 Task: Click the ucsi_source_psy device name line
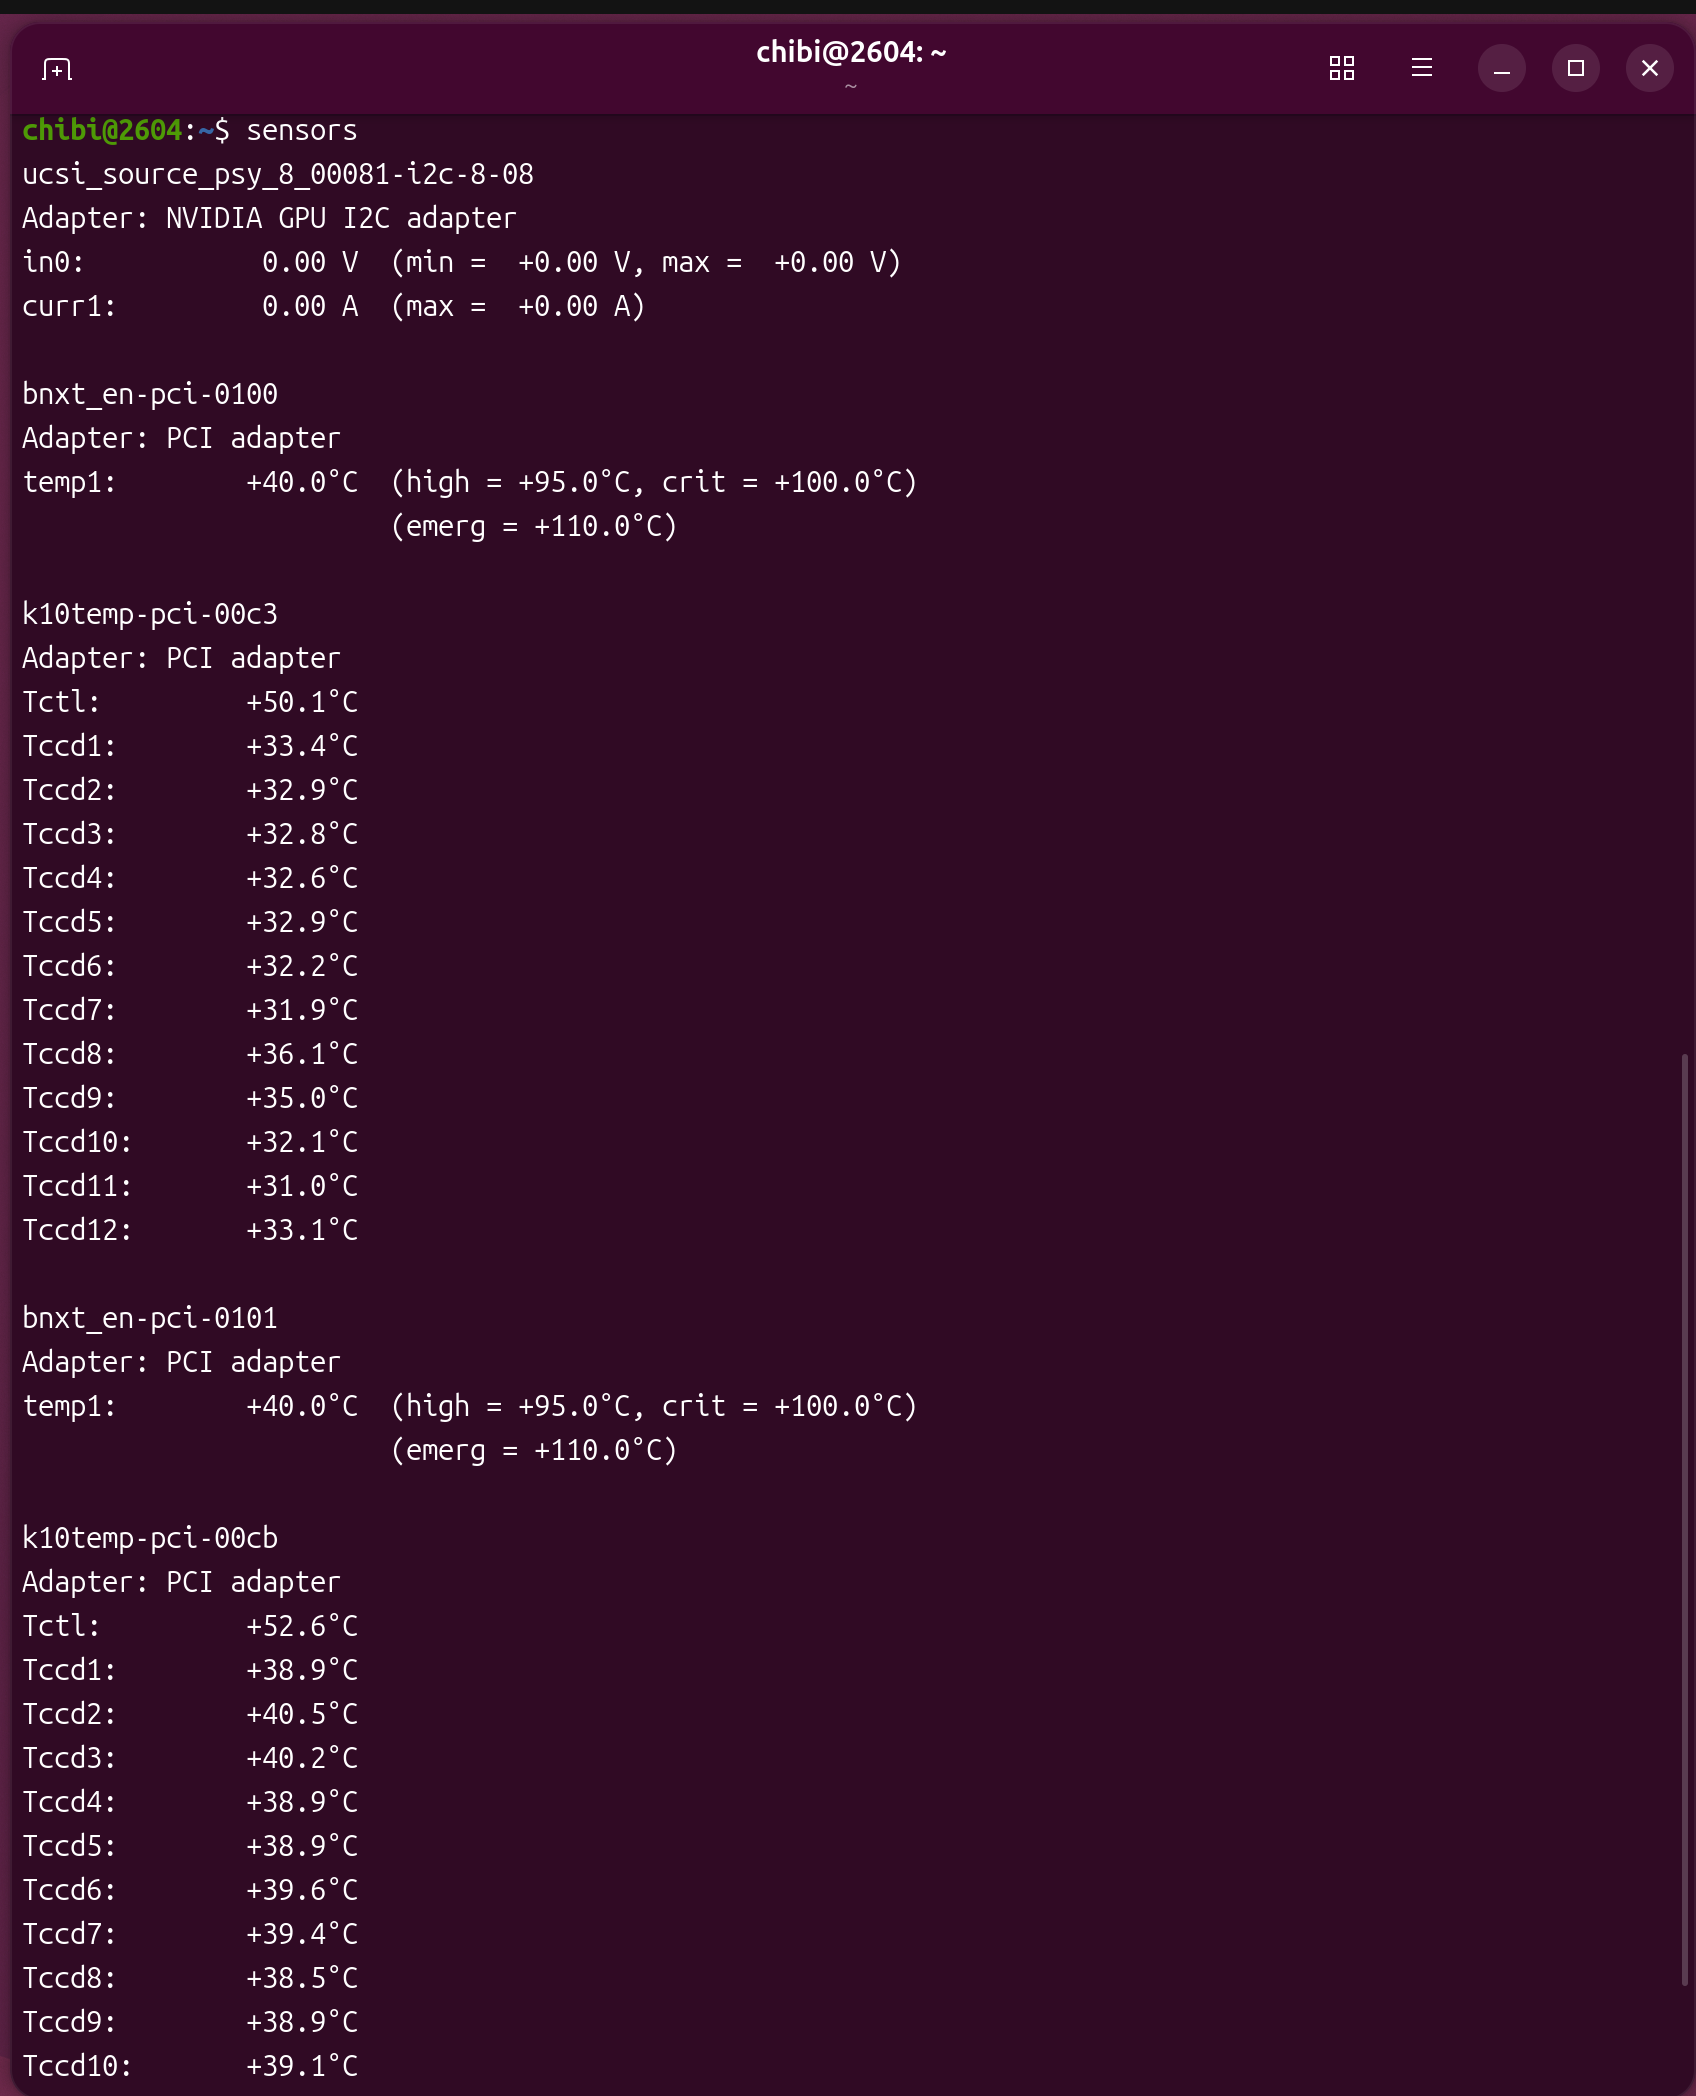[x=278, y=175]
